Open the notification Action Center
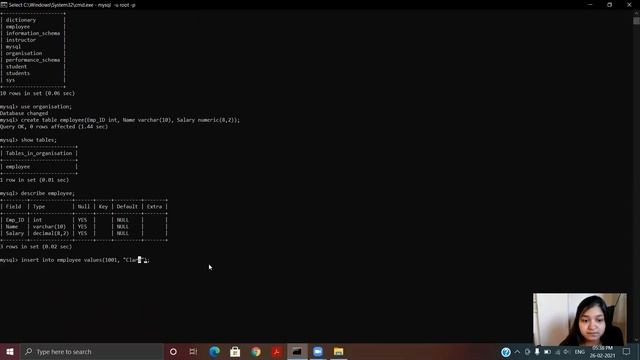 pyautogui.click(x=627, y=352)
